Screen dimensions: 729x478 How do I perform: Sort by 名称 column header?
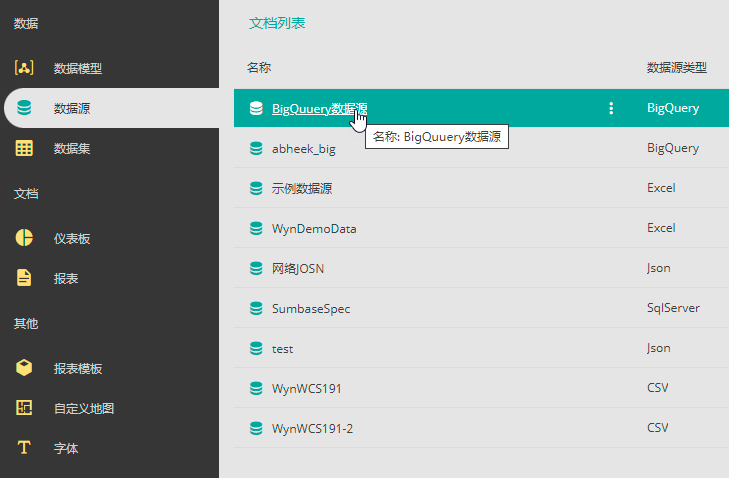point(259,68)
